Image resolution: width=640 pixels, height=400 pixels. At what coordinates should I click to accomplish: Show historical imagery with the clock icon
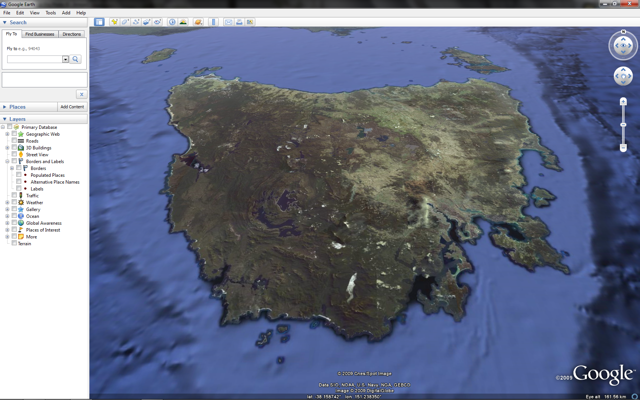[x=172, y=22]
